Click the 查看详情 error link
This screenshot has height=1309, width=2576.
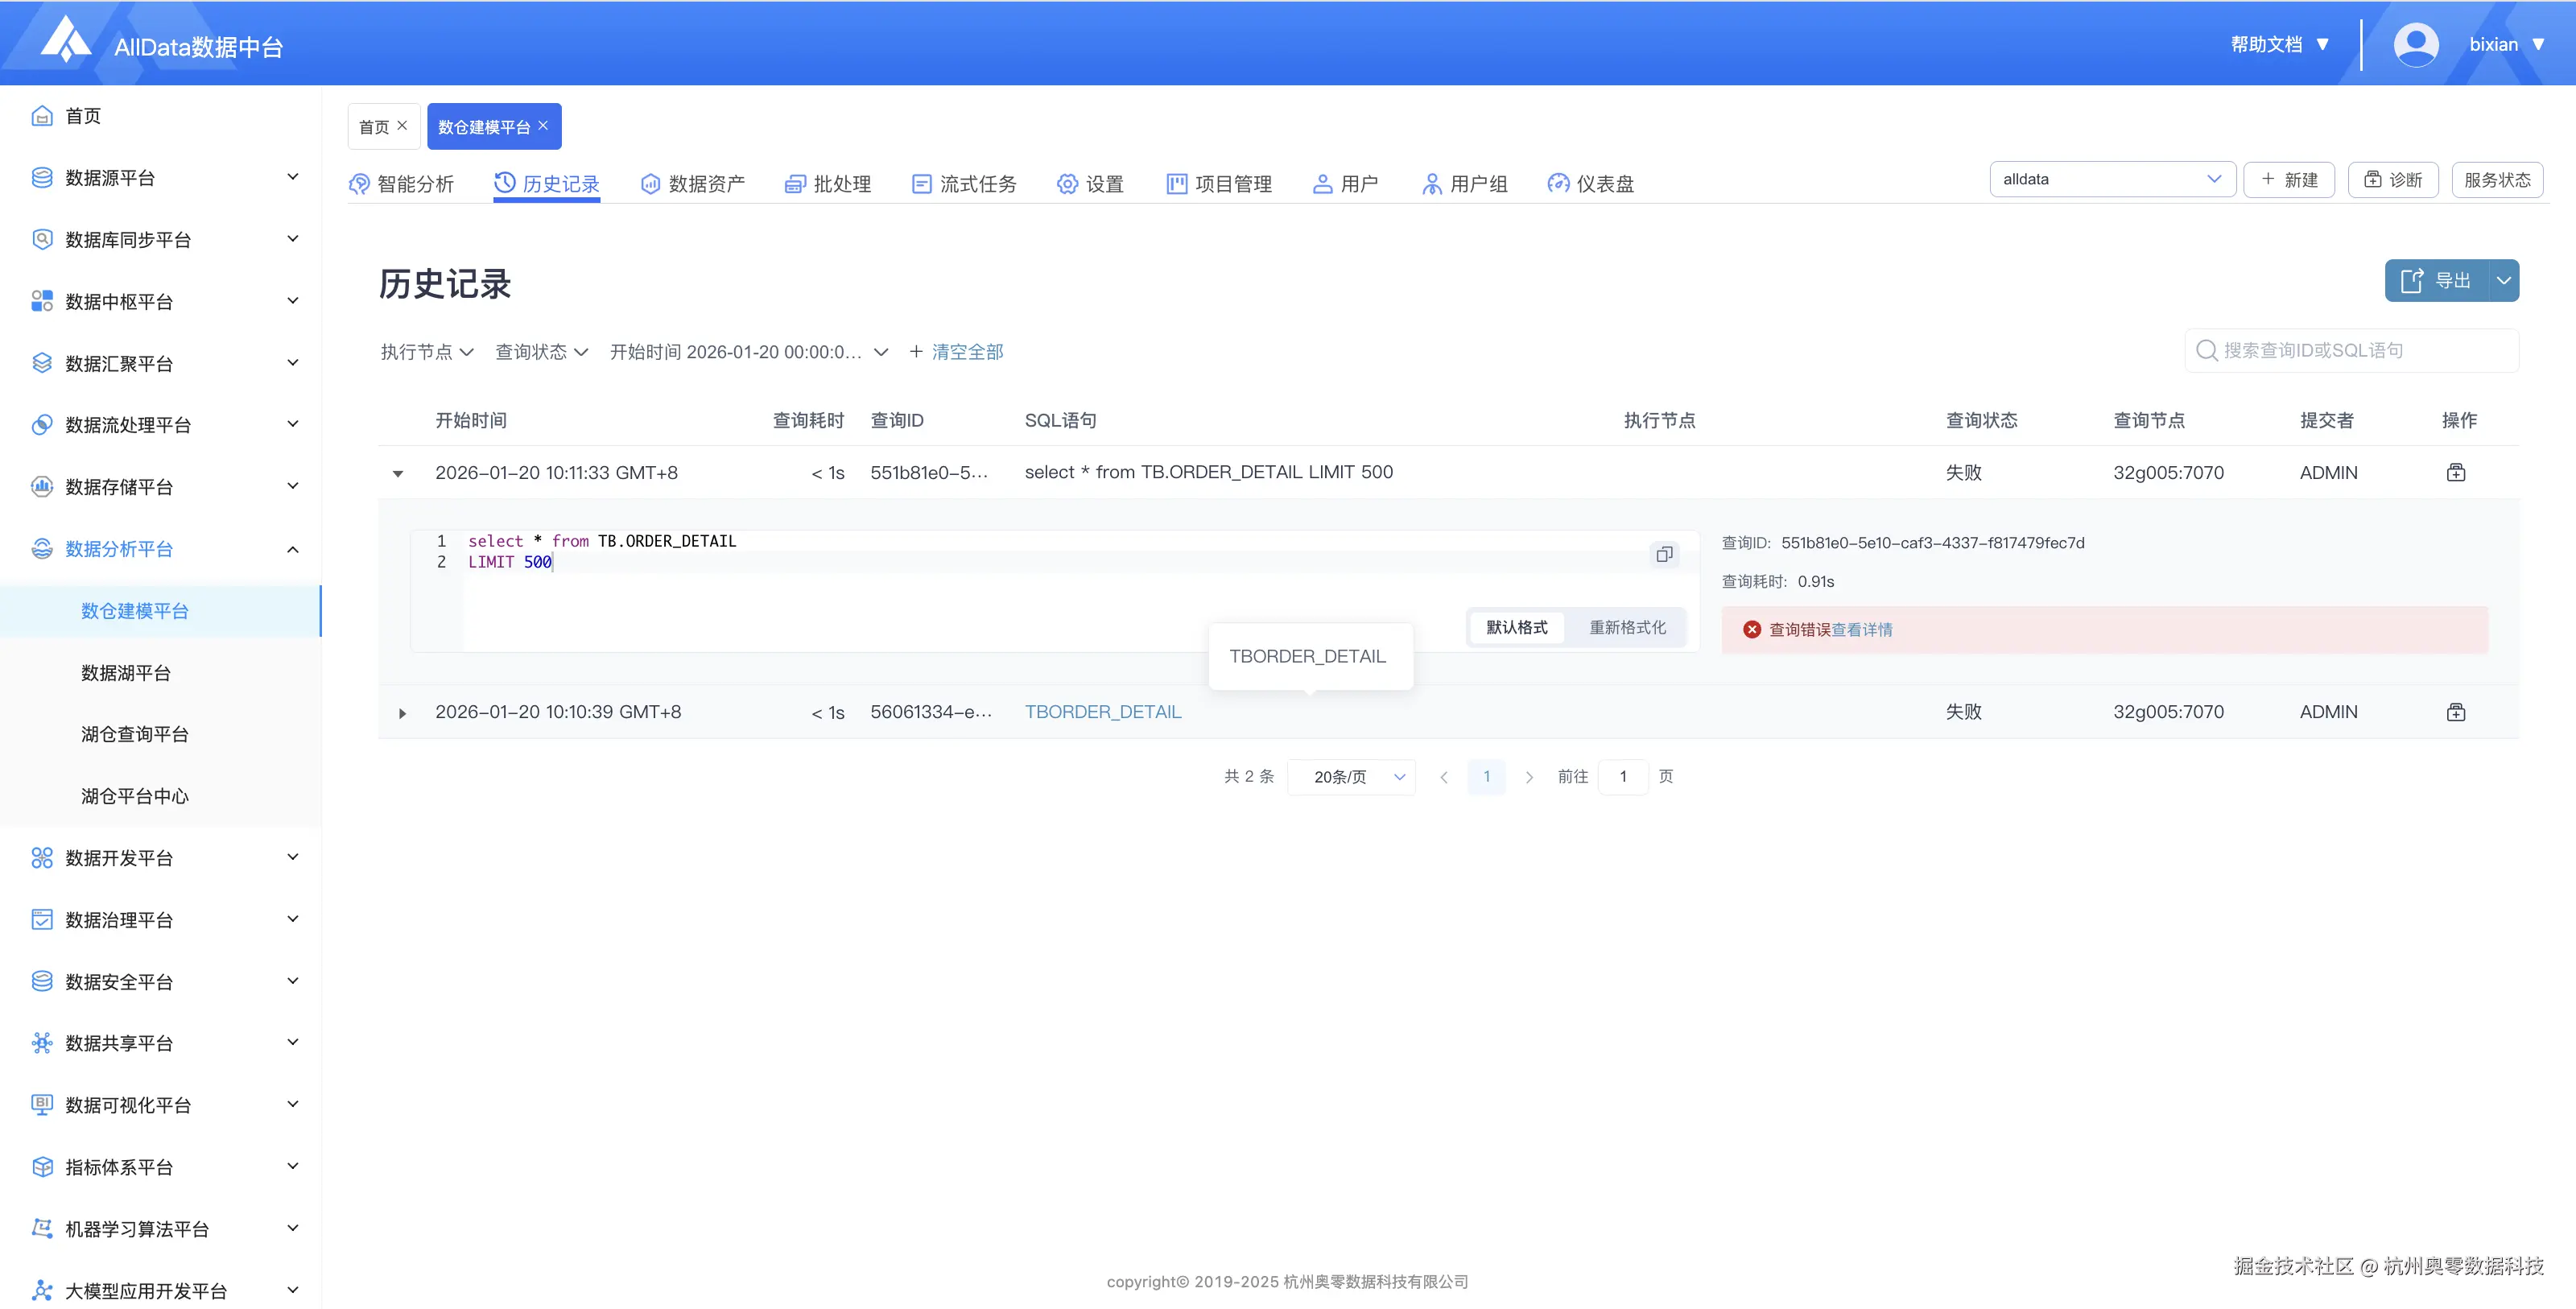click(1862, 630)
